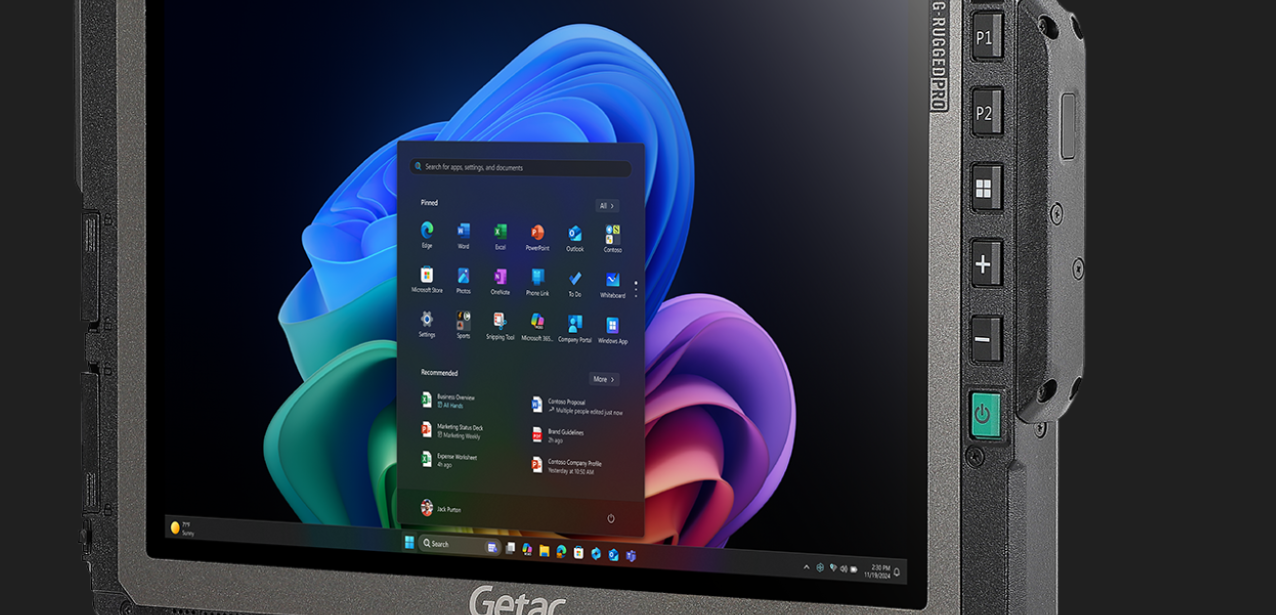Open Windows App from pinned grid

point(613,329)
